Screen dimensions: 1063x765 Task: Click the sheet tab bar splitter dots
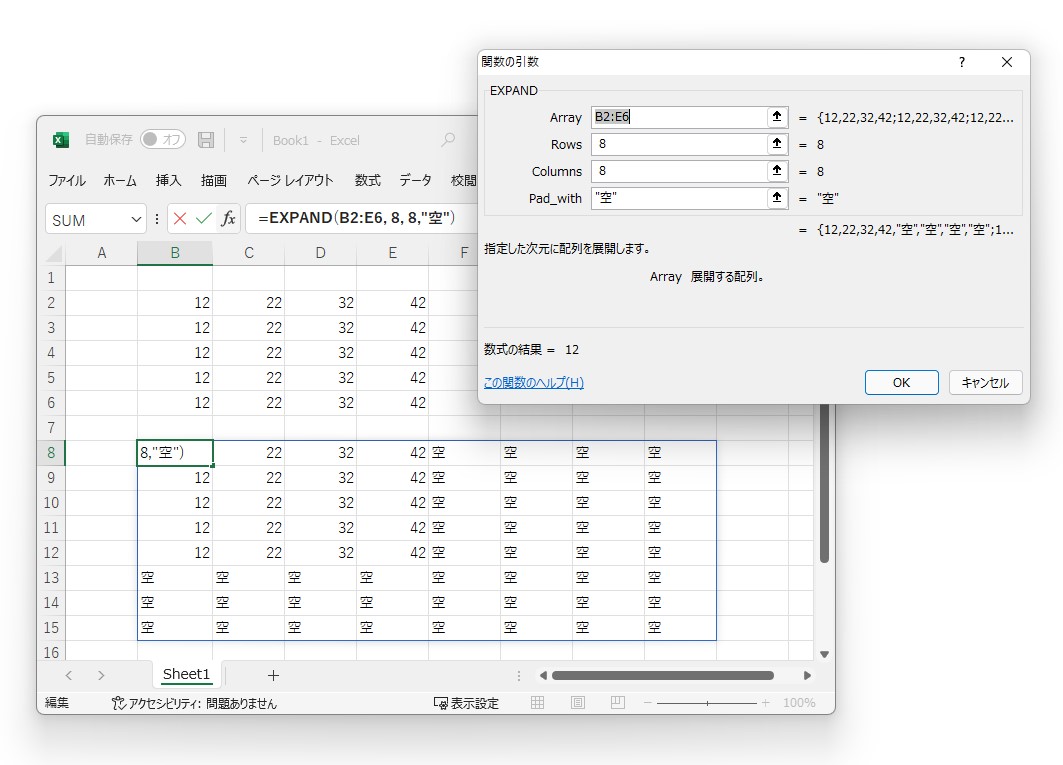coord(519,675)
